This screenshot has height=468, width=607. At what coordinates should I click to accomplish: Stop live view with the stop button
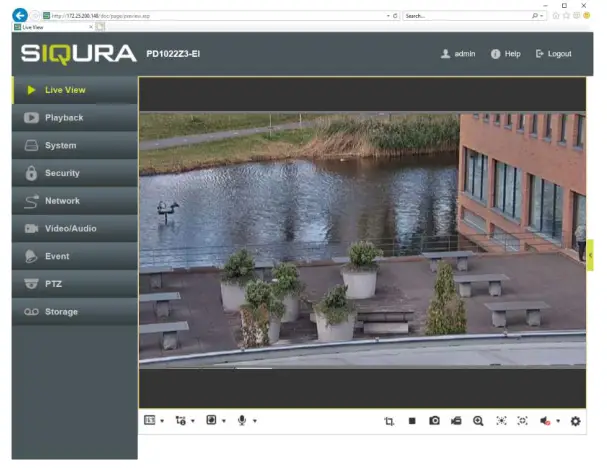[412, 421]
